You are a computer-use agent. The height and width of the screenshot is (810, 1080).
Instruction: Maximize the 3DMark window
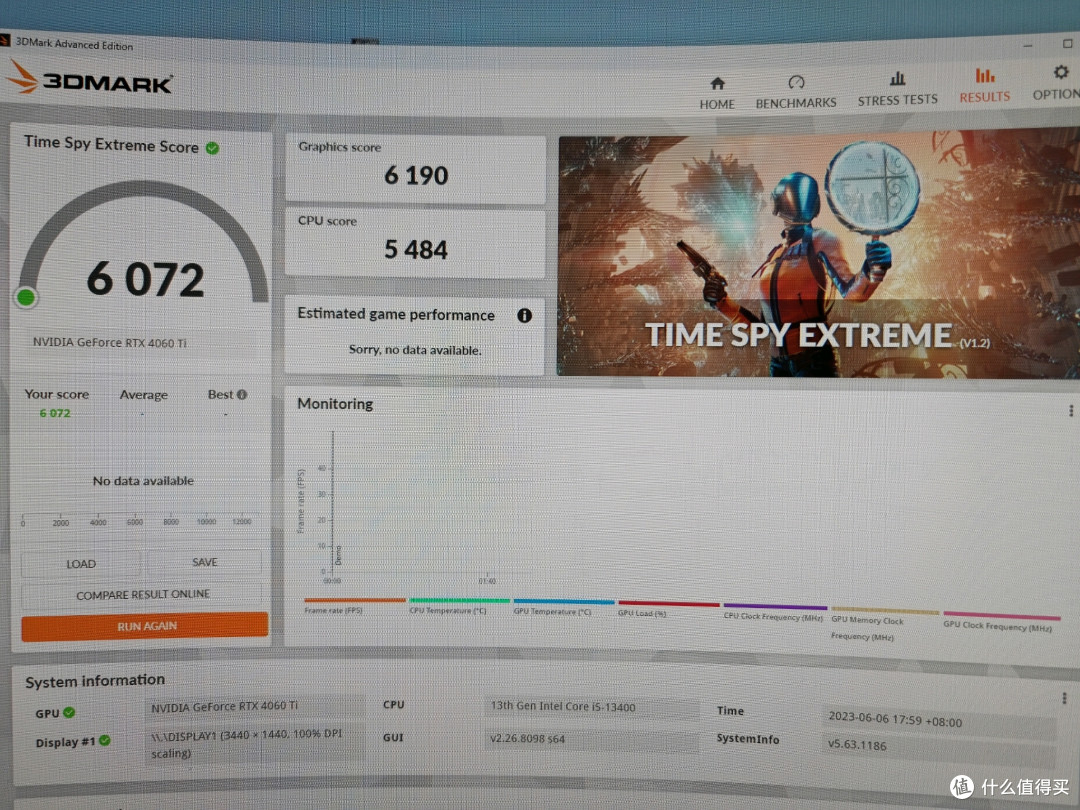tap(1067, 43)
